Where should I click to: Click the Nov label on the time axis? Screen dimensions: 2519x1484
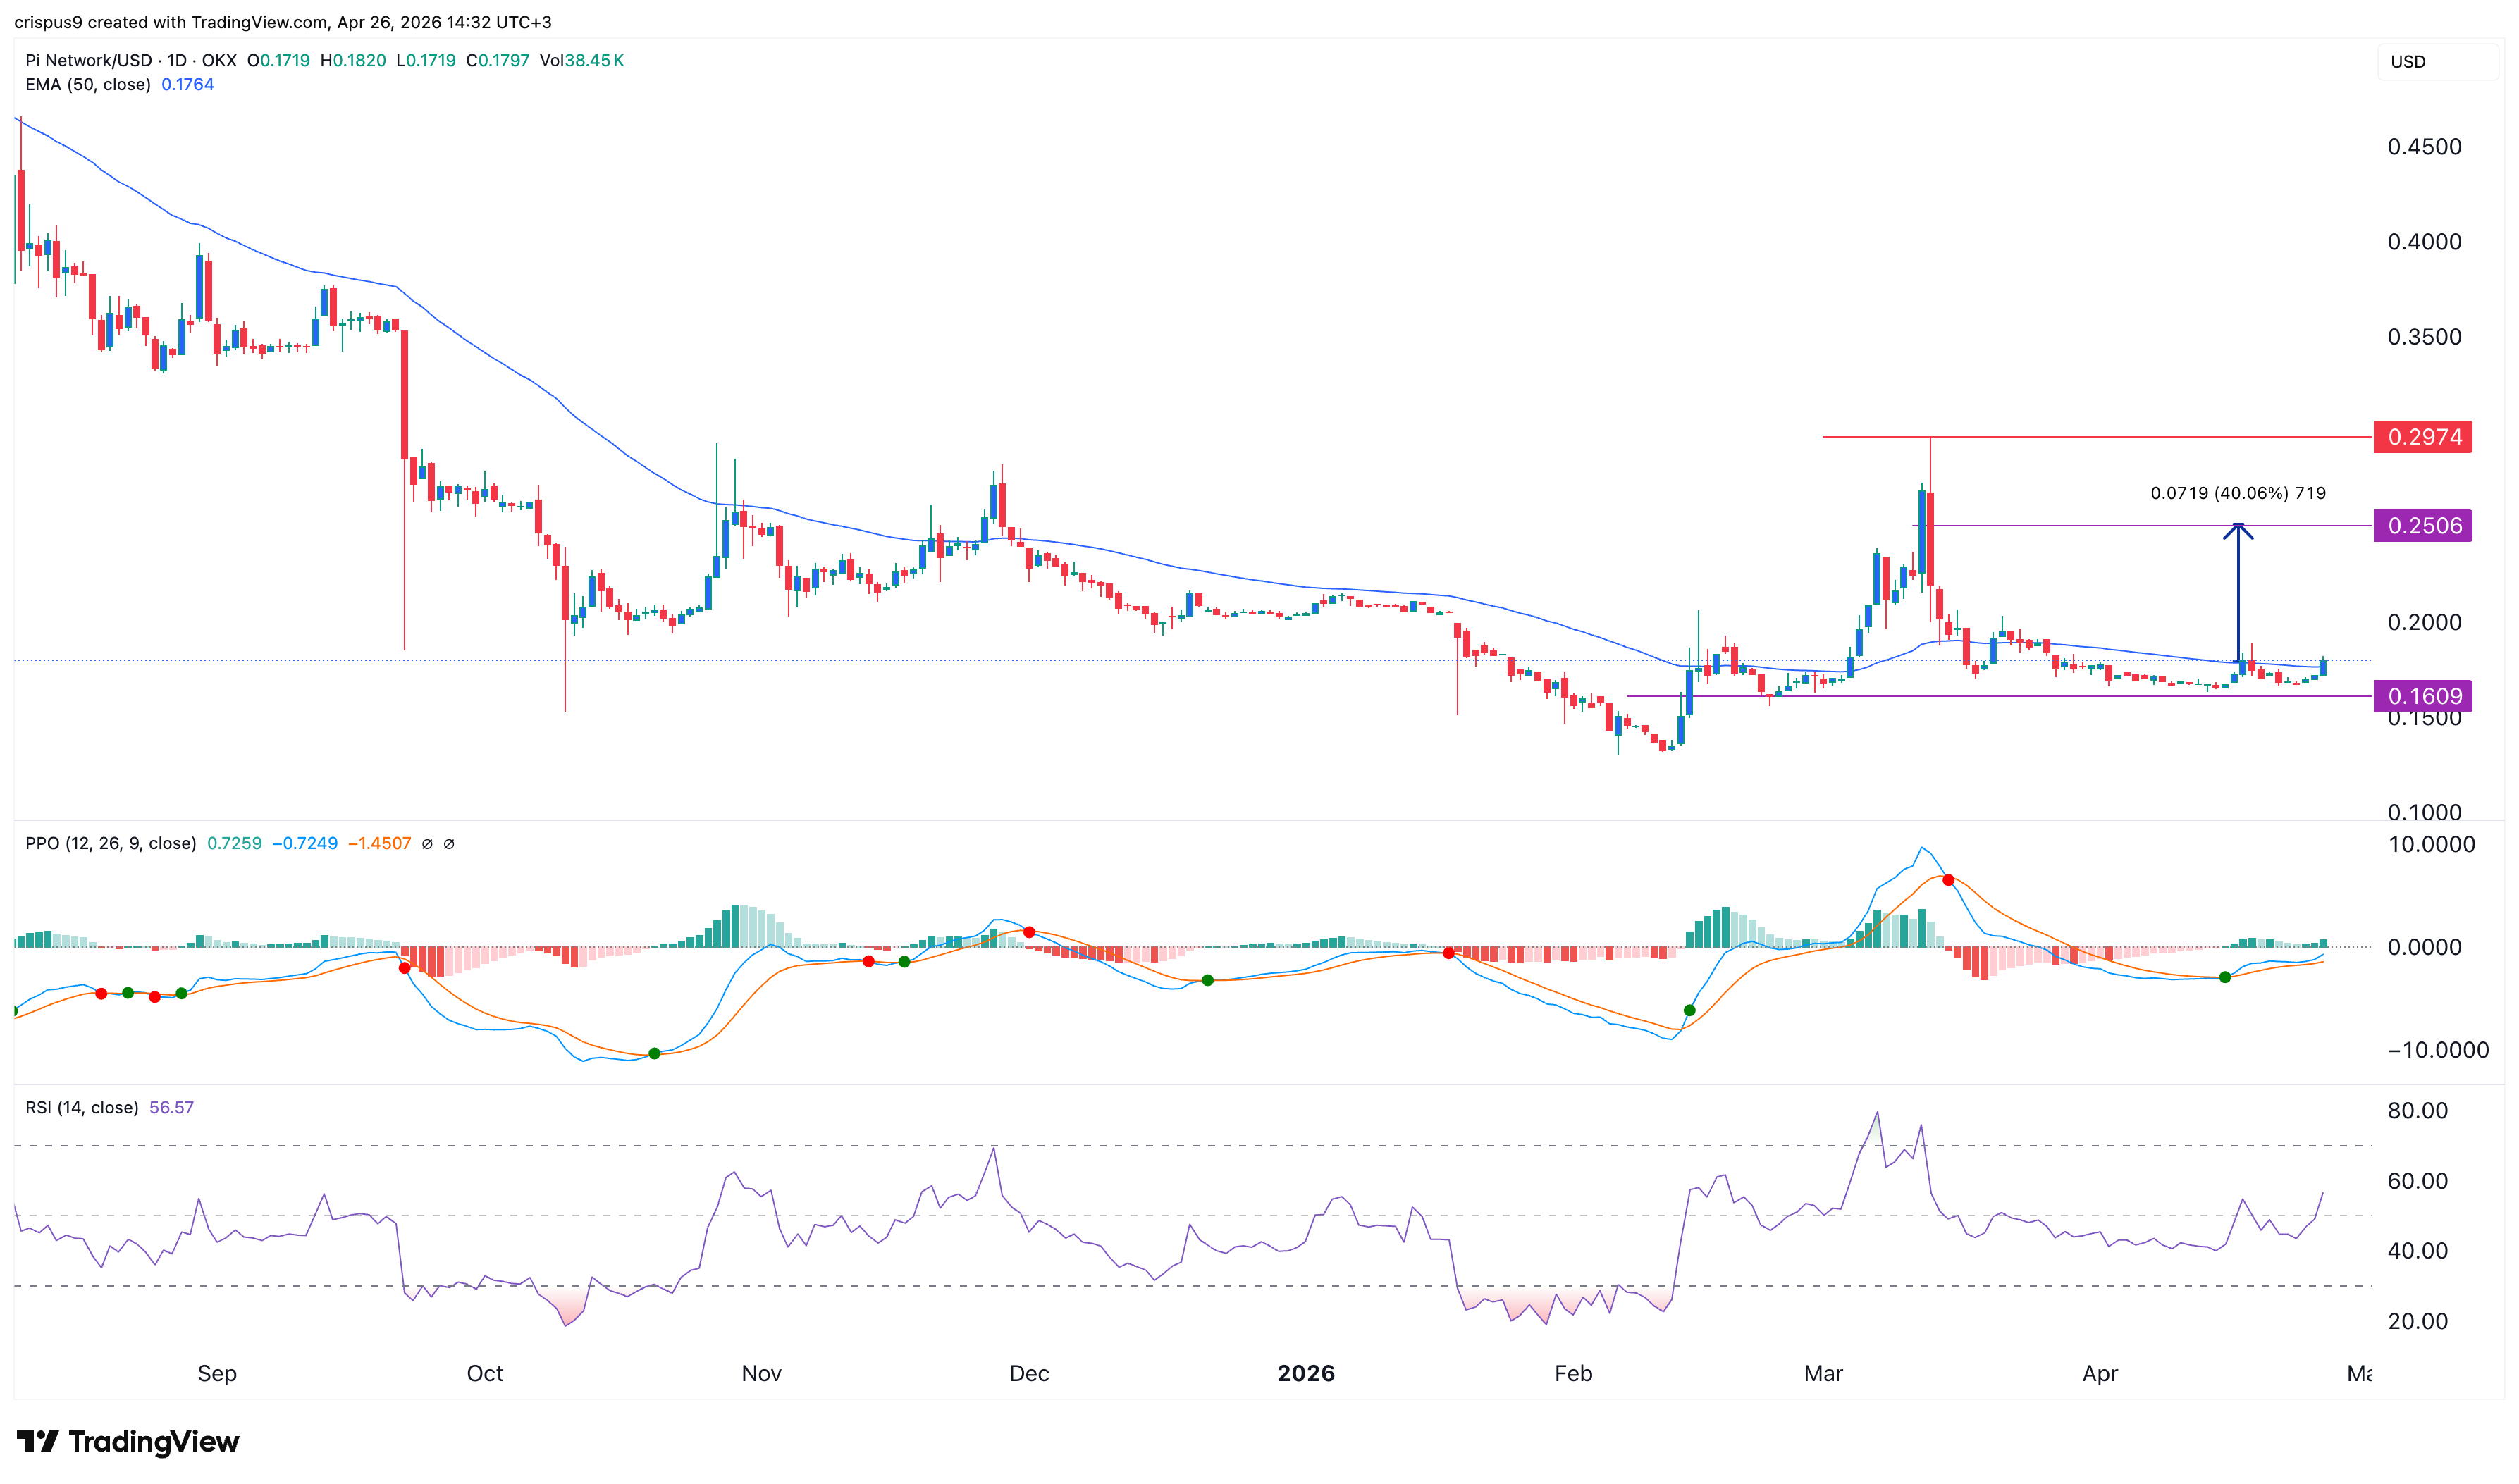coord(761,1374)
